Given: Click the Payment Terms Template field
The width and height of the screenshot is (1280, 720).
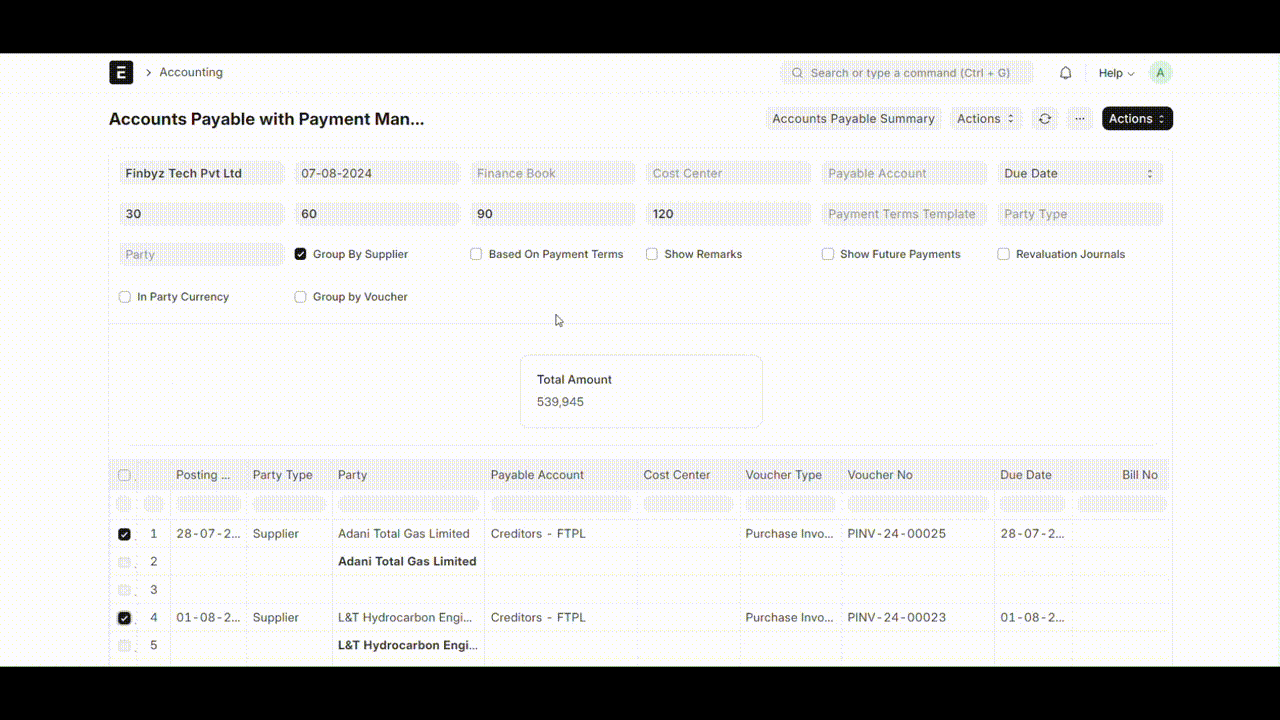Looking at the screenshot, I should 905,214.
